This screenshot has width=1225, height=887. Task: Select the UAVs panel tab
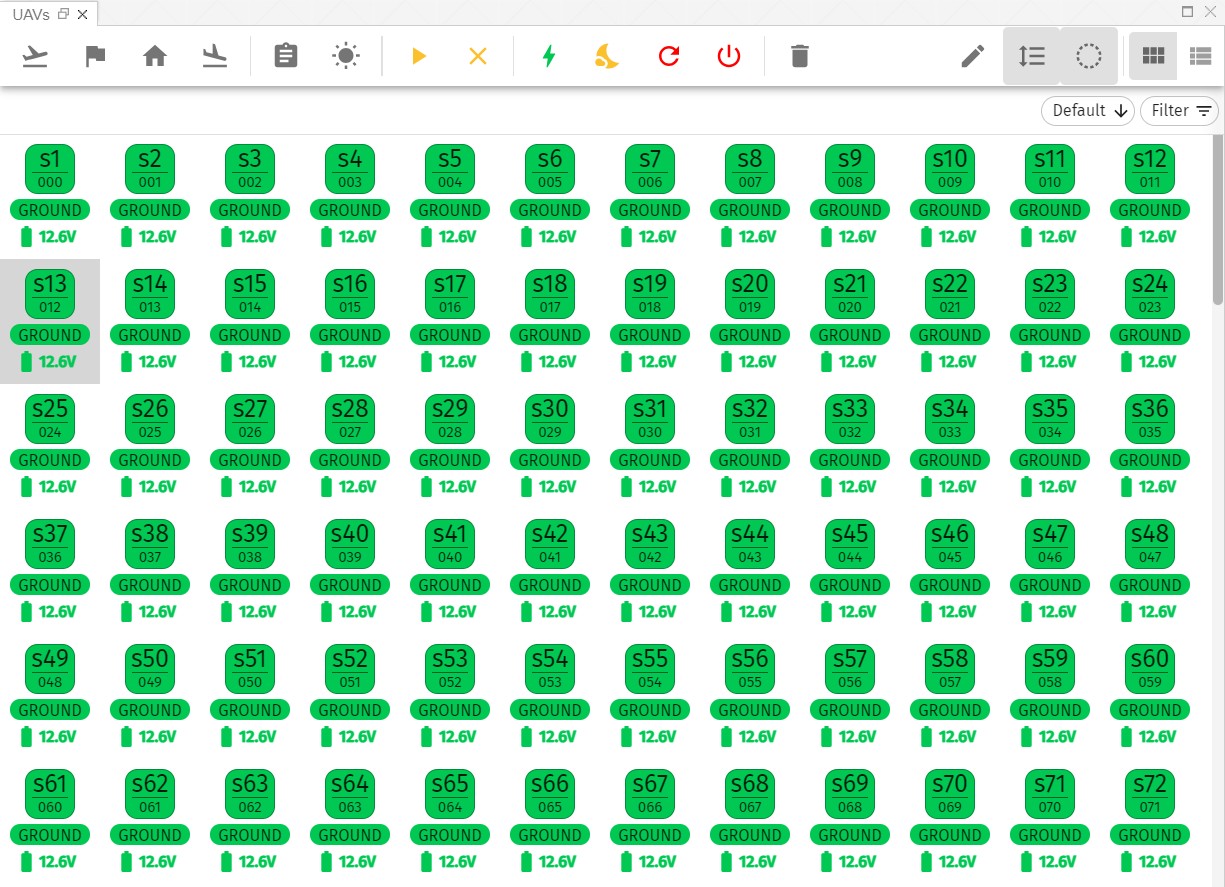tap(30, 14)
